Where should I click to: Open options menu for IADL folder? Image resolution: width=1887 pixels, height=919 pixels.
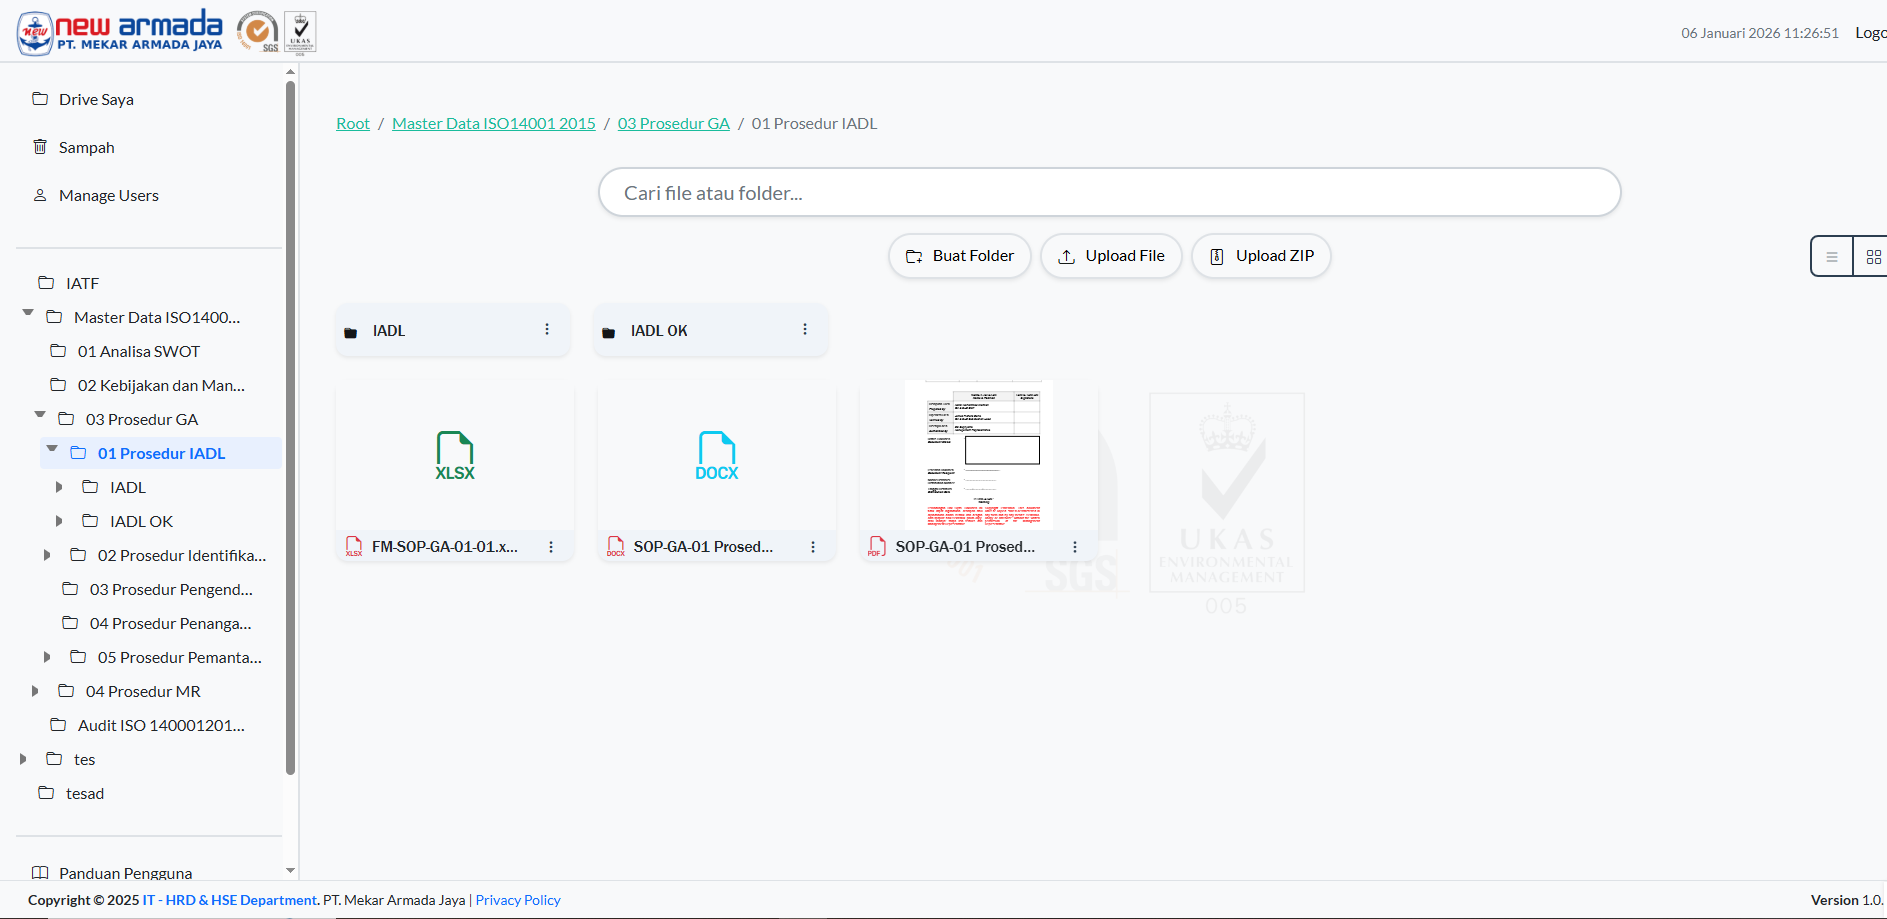tap(547, 329)
